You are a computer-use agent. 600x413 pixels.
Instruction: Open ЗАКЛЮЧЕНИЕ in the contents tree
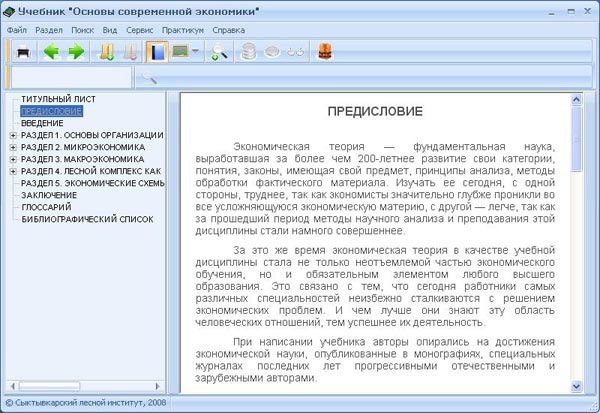49,195
